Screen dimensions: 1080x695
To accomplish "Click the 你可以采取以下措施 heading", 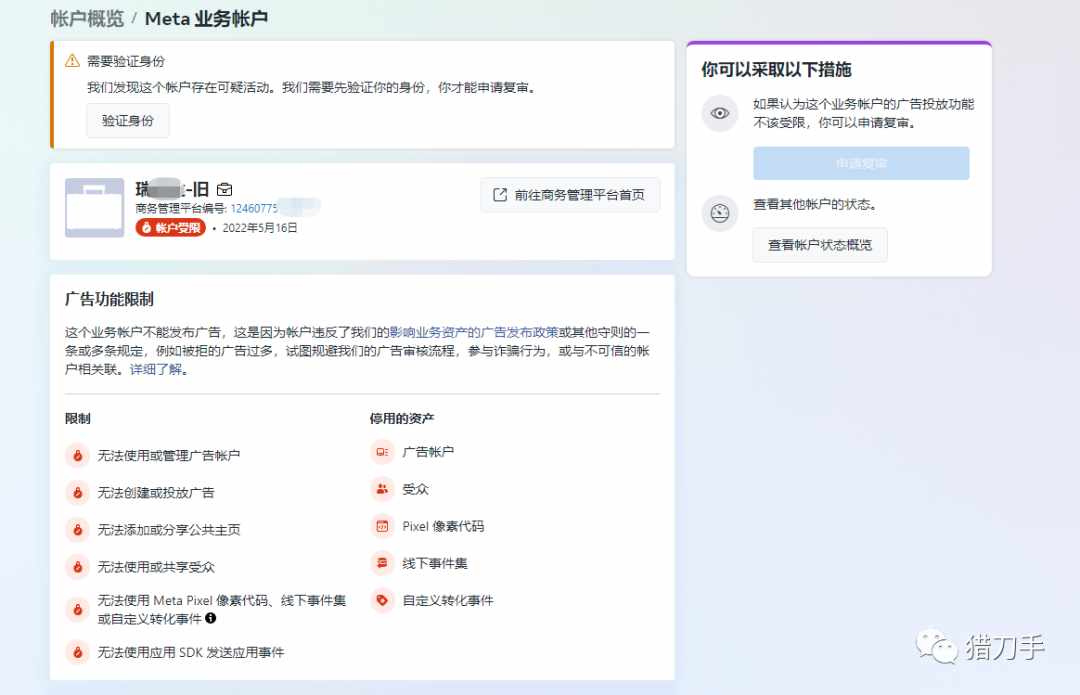I will 776,70.
